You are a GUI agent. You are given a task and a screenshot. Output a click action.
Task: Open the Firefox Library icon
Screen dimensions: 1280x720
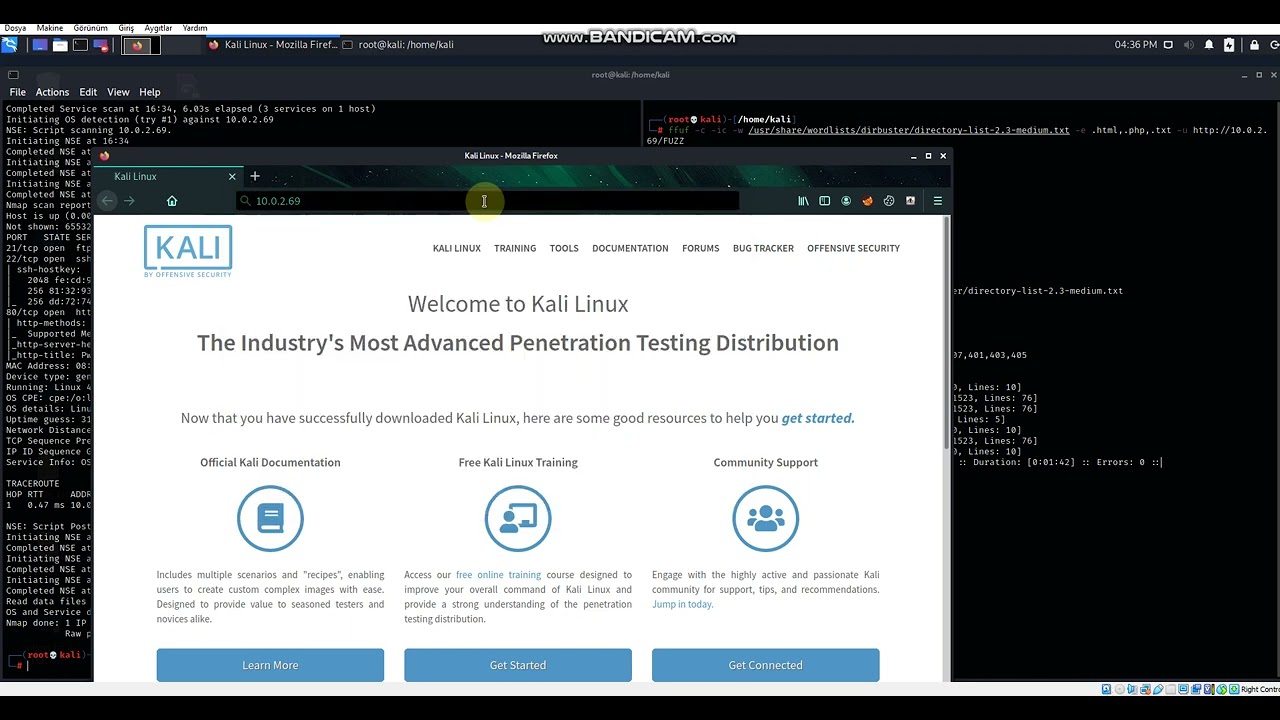[803, 201]
